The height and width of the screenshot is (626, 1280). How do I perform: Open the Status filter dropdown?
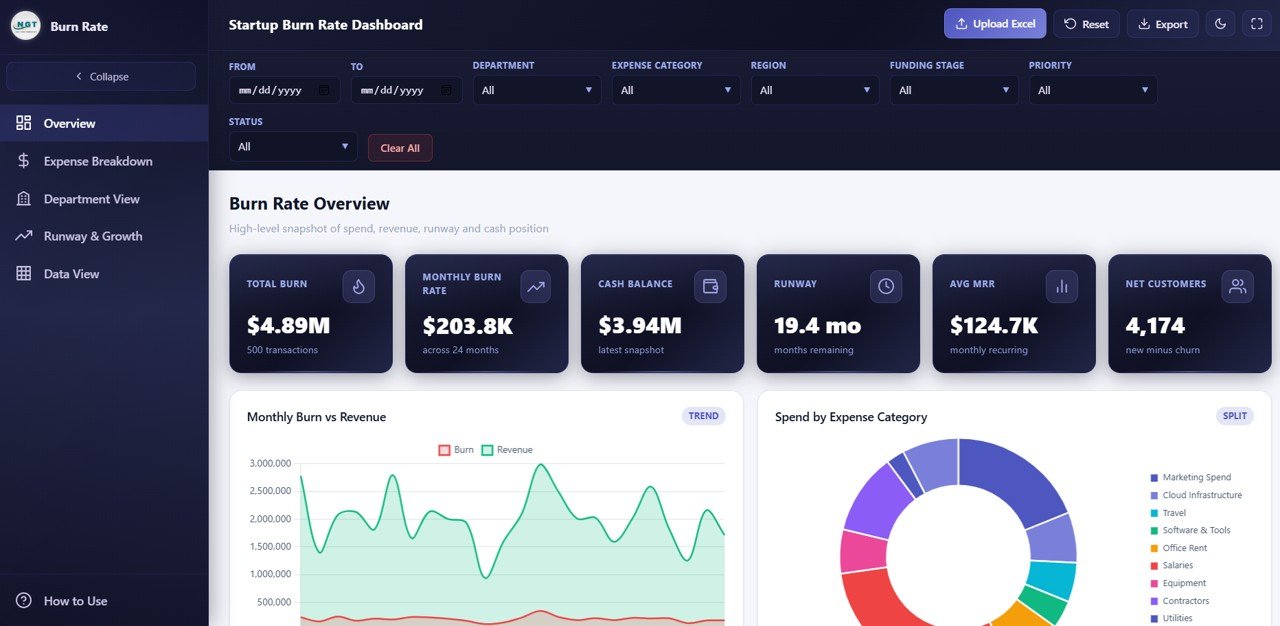[292, 146]
